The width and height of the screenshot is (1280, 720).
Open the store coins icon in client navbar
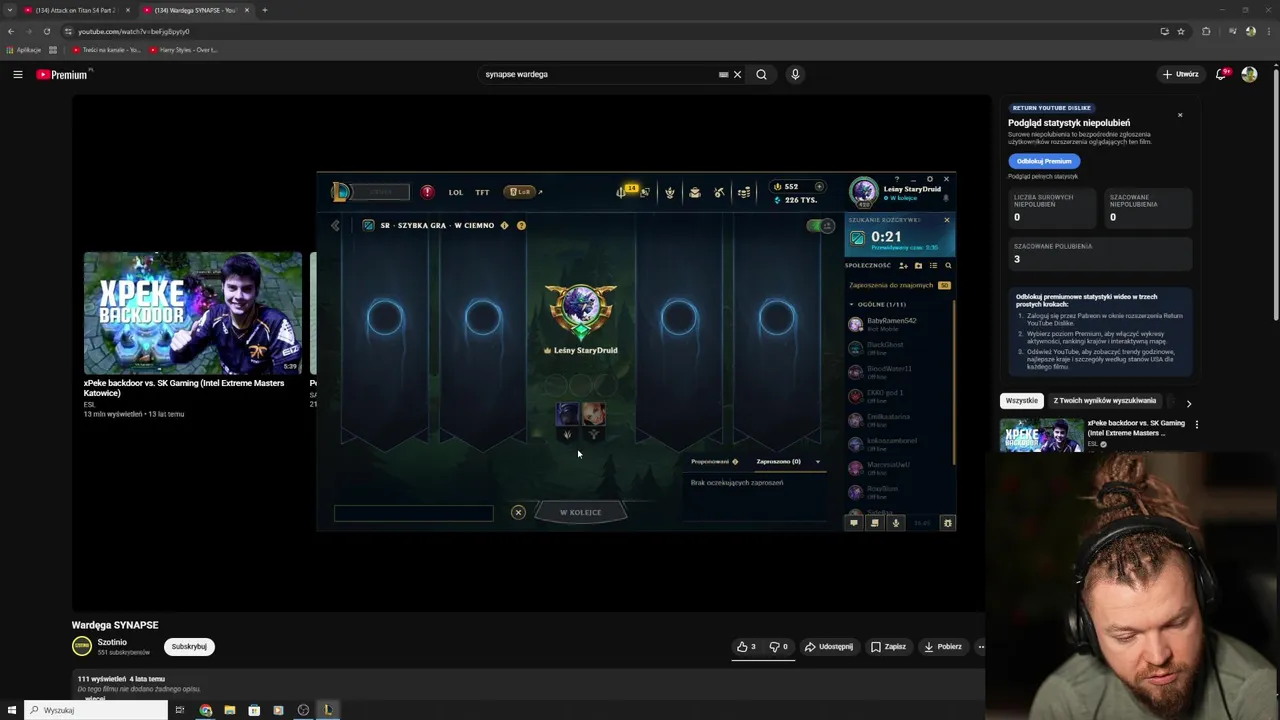point(744,192)
